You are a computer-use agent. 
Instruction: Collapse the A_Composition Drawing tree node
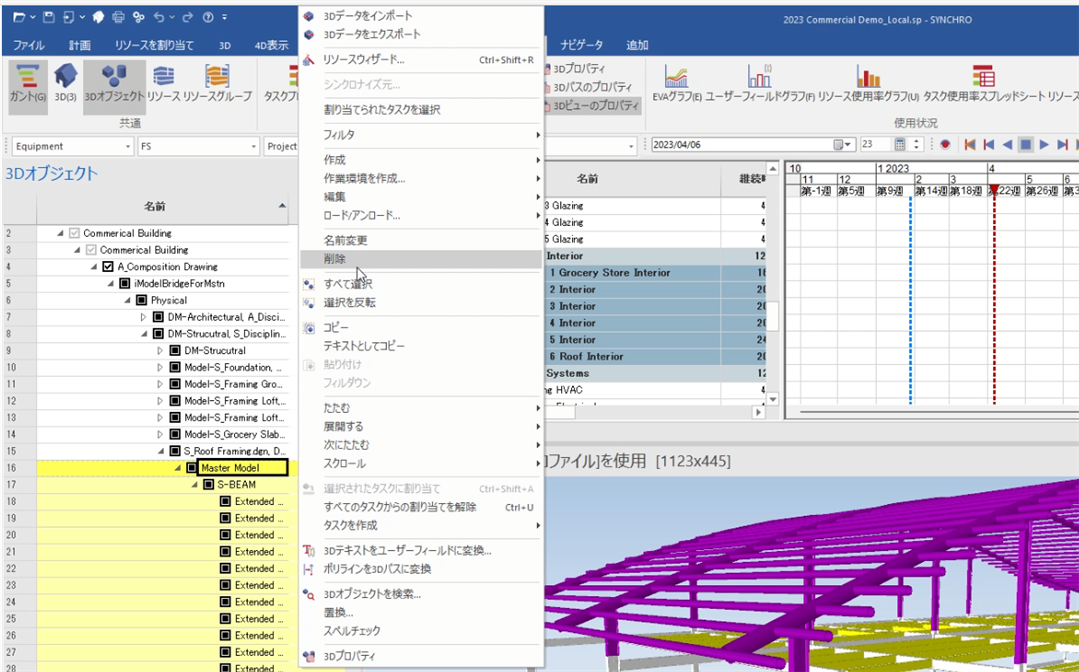point(94,267)
